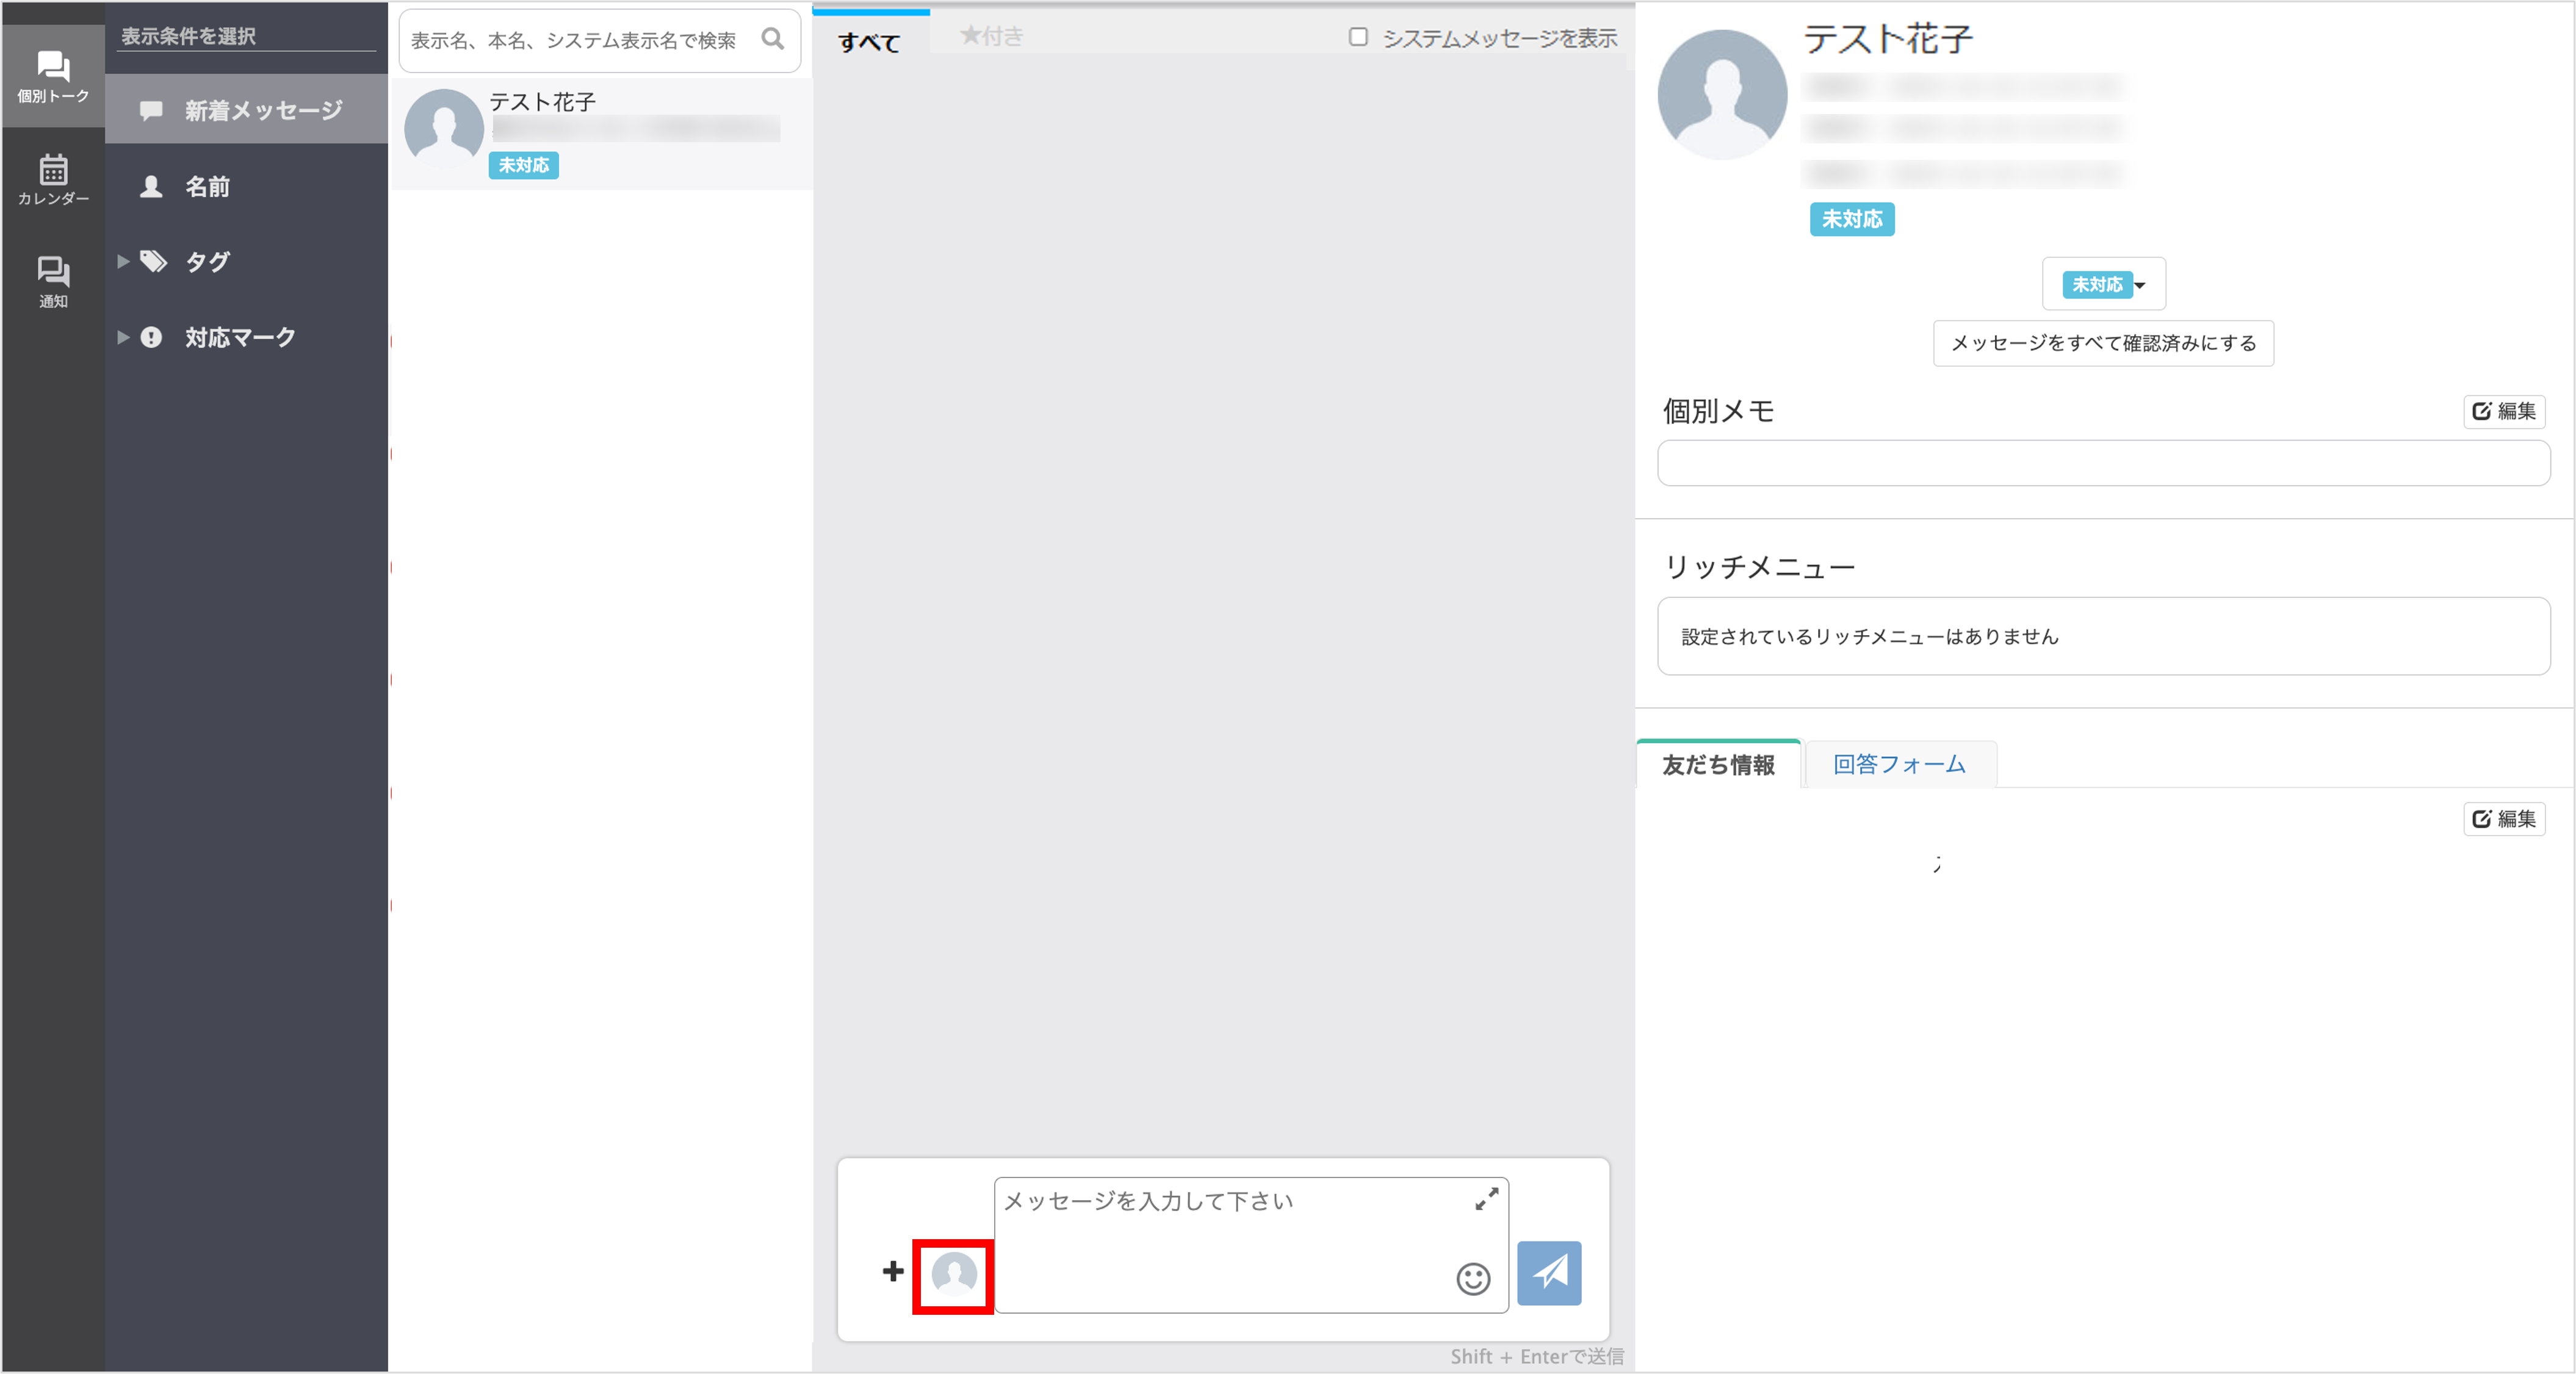Viewport: 2576px width, 1374px height.
Task: Click the highlighted avatar icon in the message bar
Action: (952, 1276)
